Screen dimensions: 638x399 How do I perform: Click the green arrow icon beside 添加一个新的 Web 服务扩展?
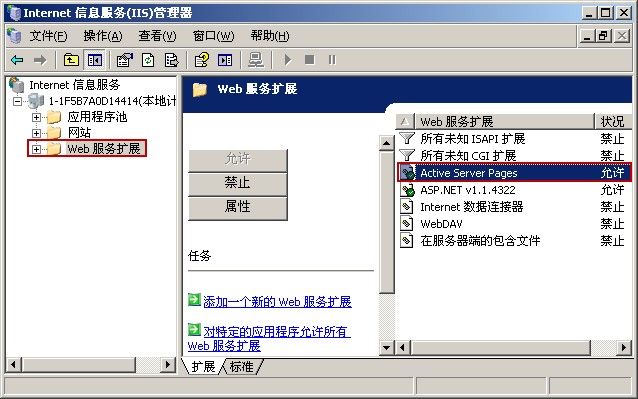pos(194,300)
